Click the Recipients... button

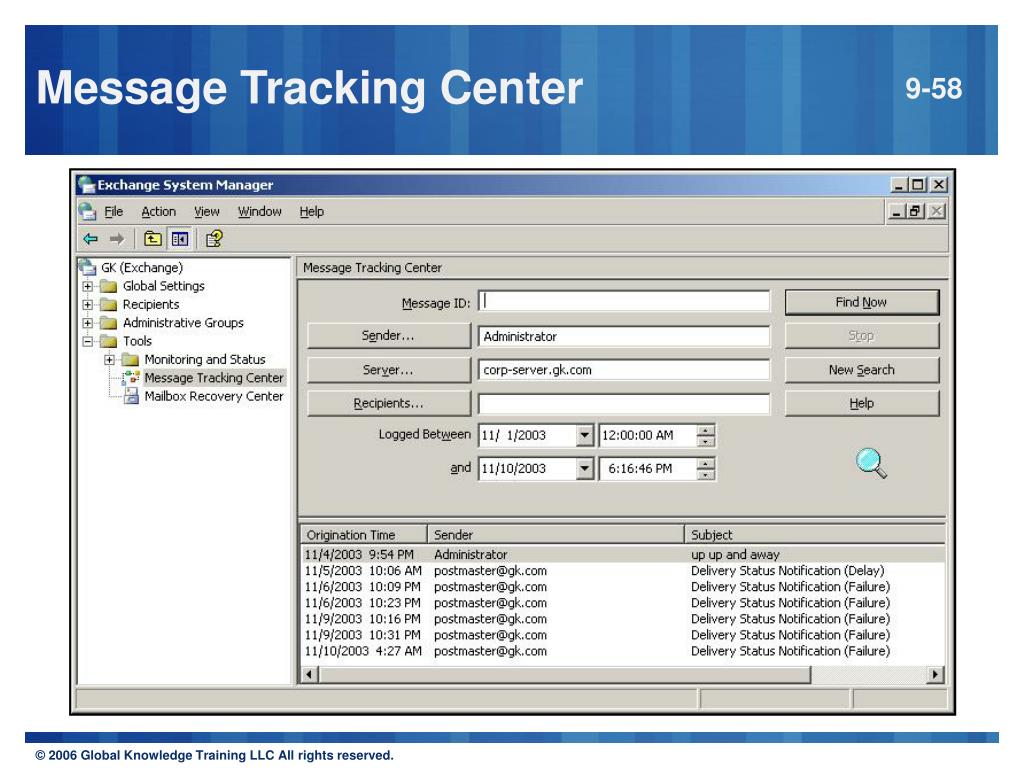389,403
